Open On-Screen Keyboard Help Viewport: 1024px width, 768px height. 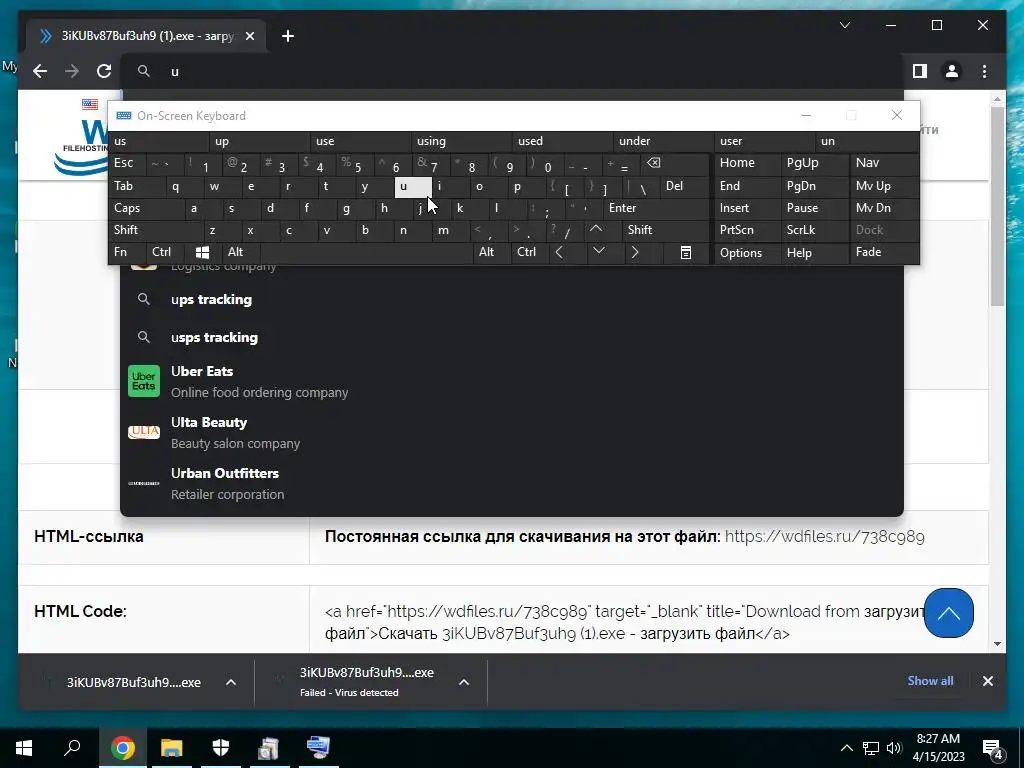[814, 252]
